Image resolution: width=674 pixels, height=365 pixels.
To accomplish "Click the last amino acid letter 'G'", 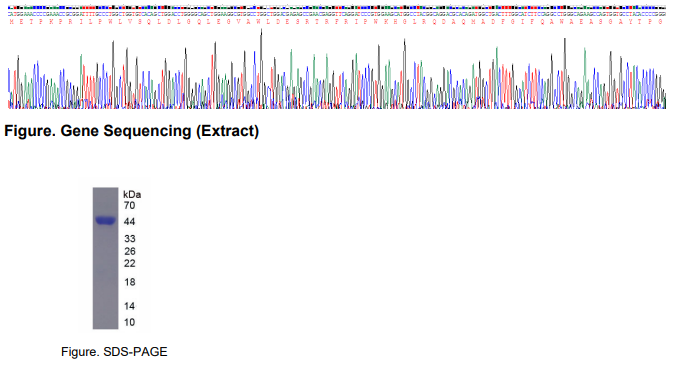I will coord(661,21).
